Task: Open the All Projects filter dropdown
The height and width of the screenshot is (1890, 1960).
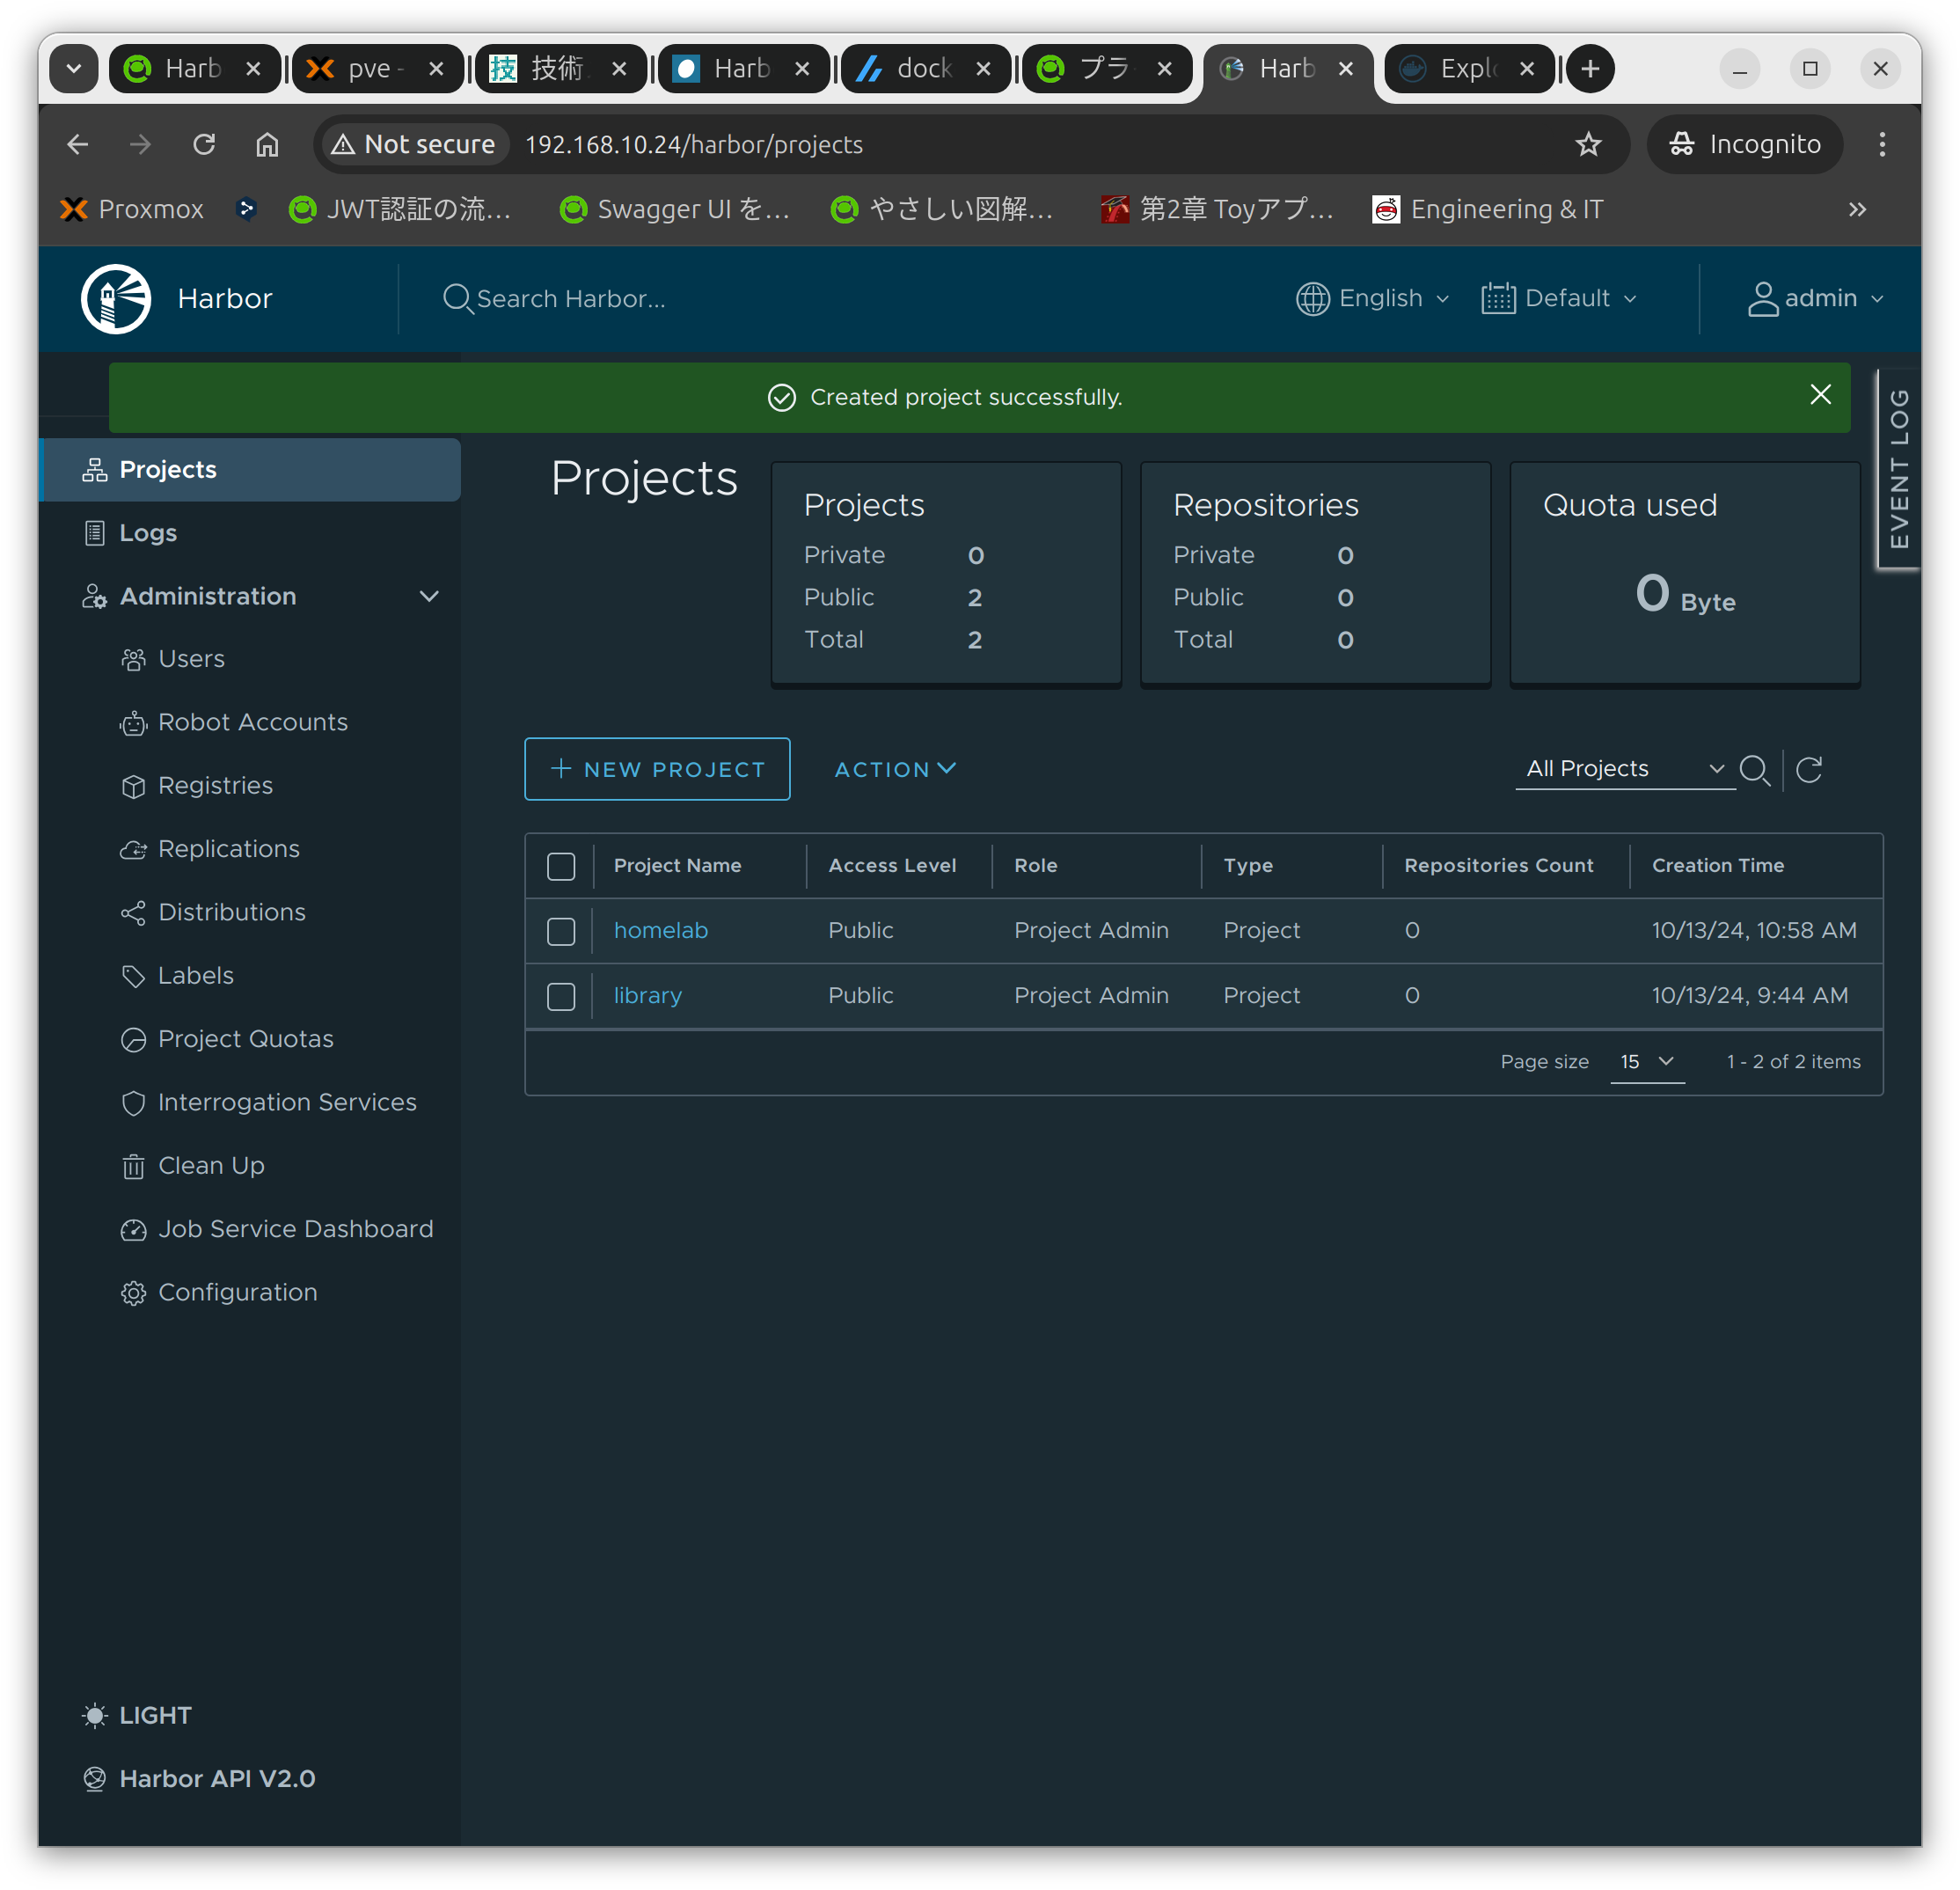Action: (x=1624, y=768)
